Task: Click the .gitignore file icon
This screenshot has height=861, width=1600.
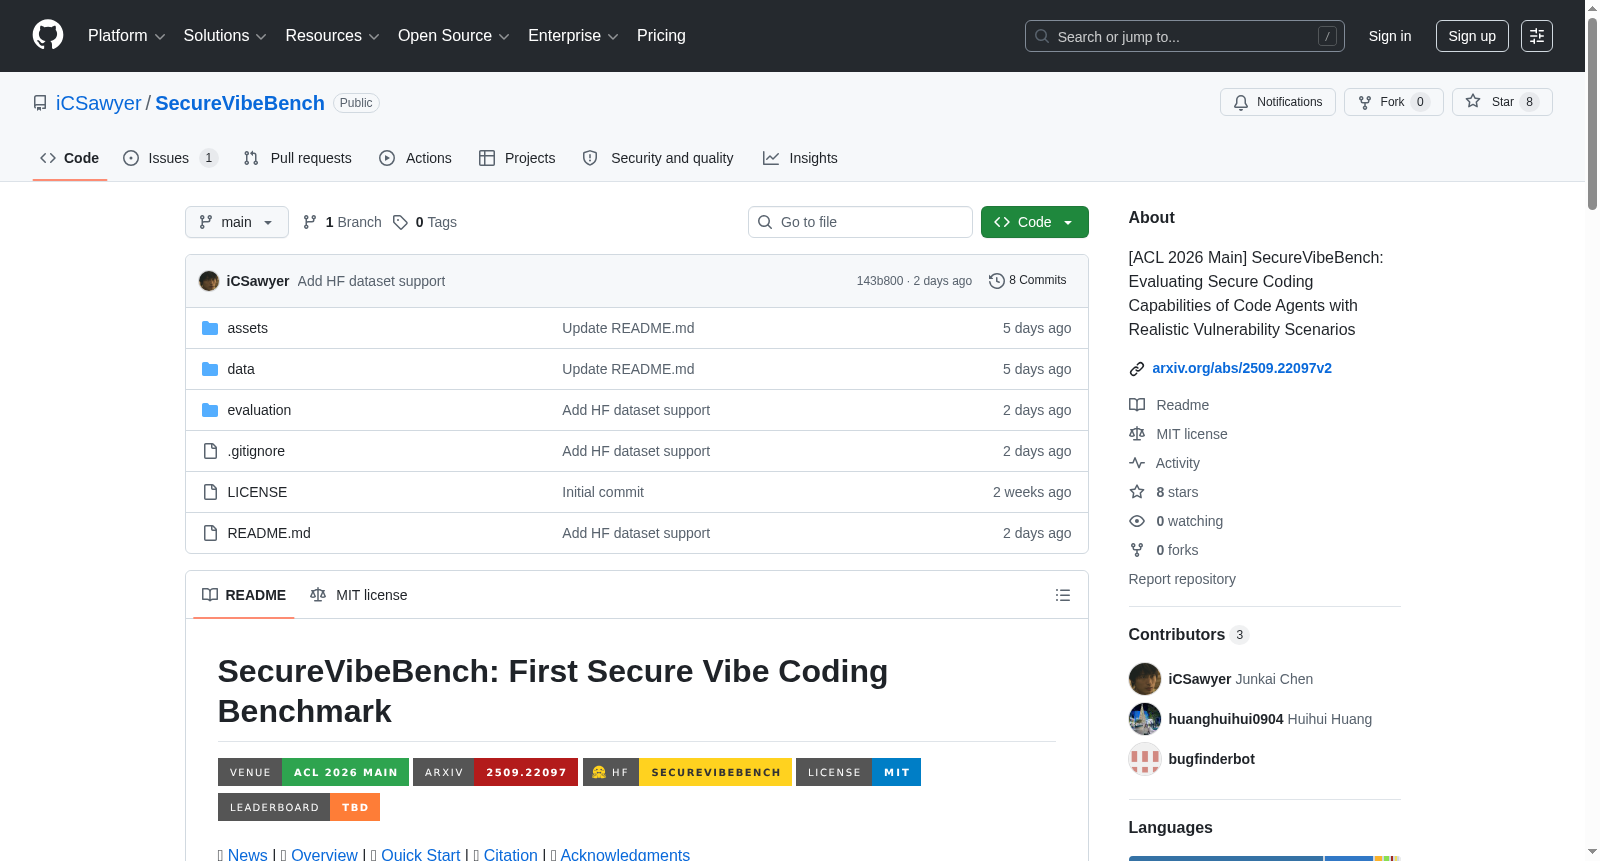Action: click(210, 451)
